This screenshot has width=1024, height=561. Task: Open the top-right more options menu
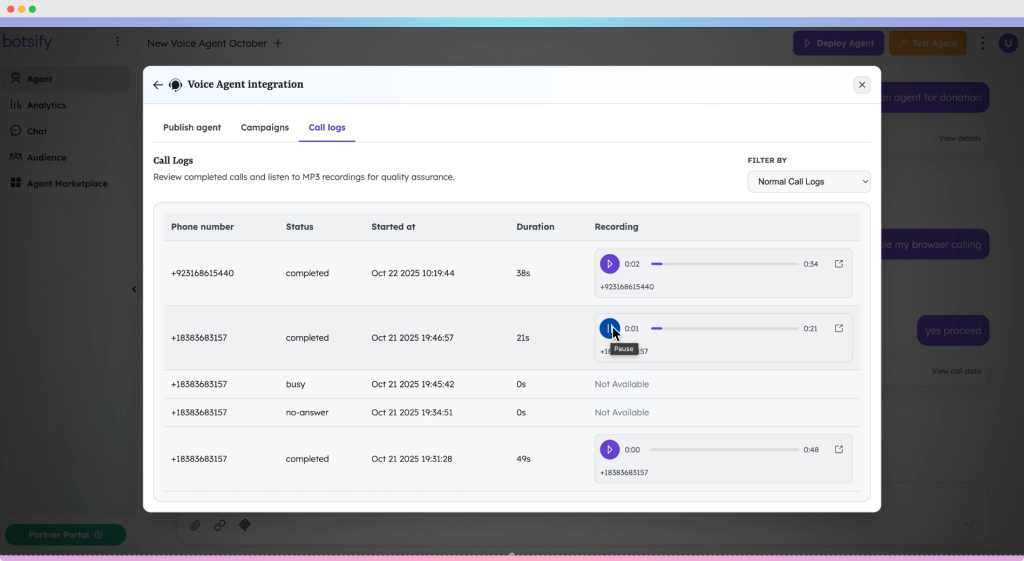[x=982, y=43]
